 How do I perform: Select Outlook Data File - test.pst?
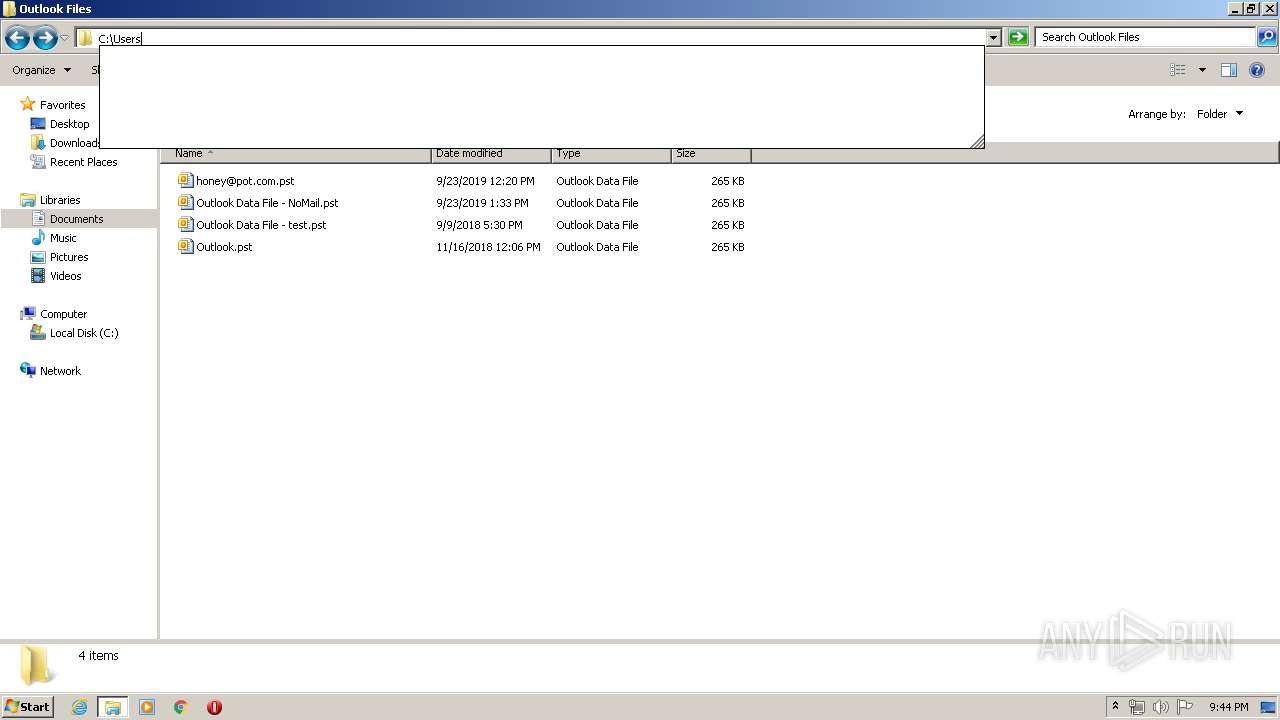coord(261,225)
